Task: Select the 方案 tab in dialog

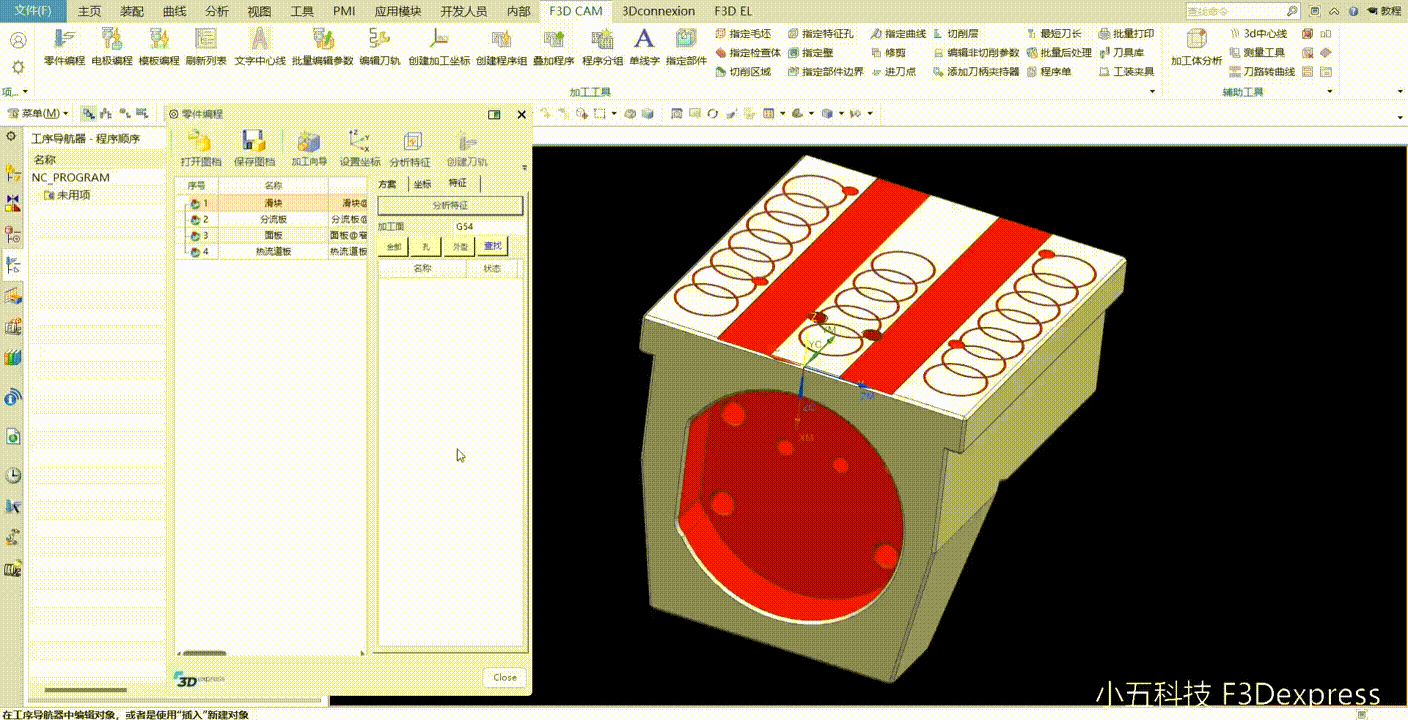Action: tap(388, 184)
